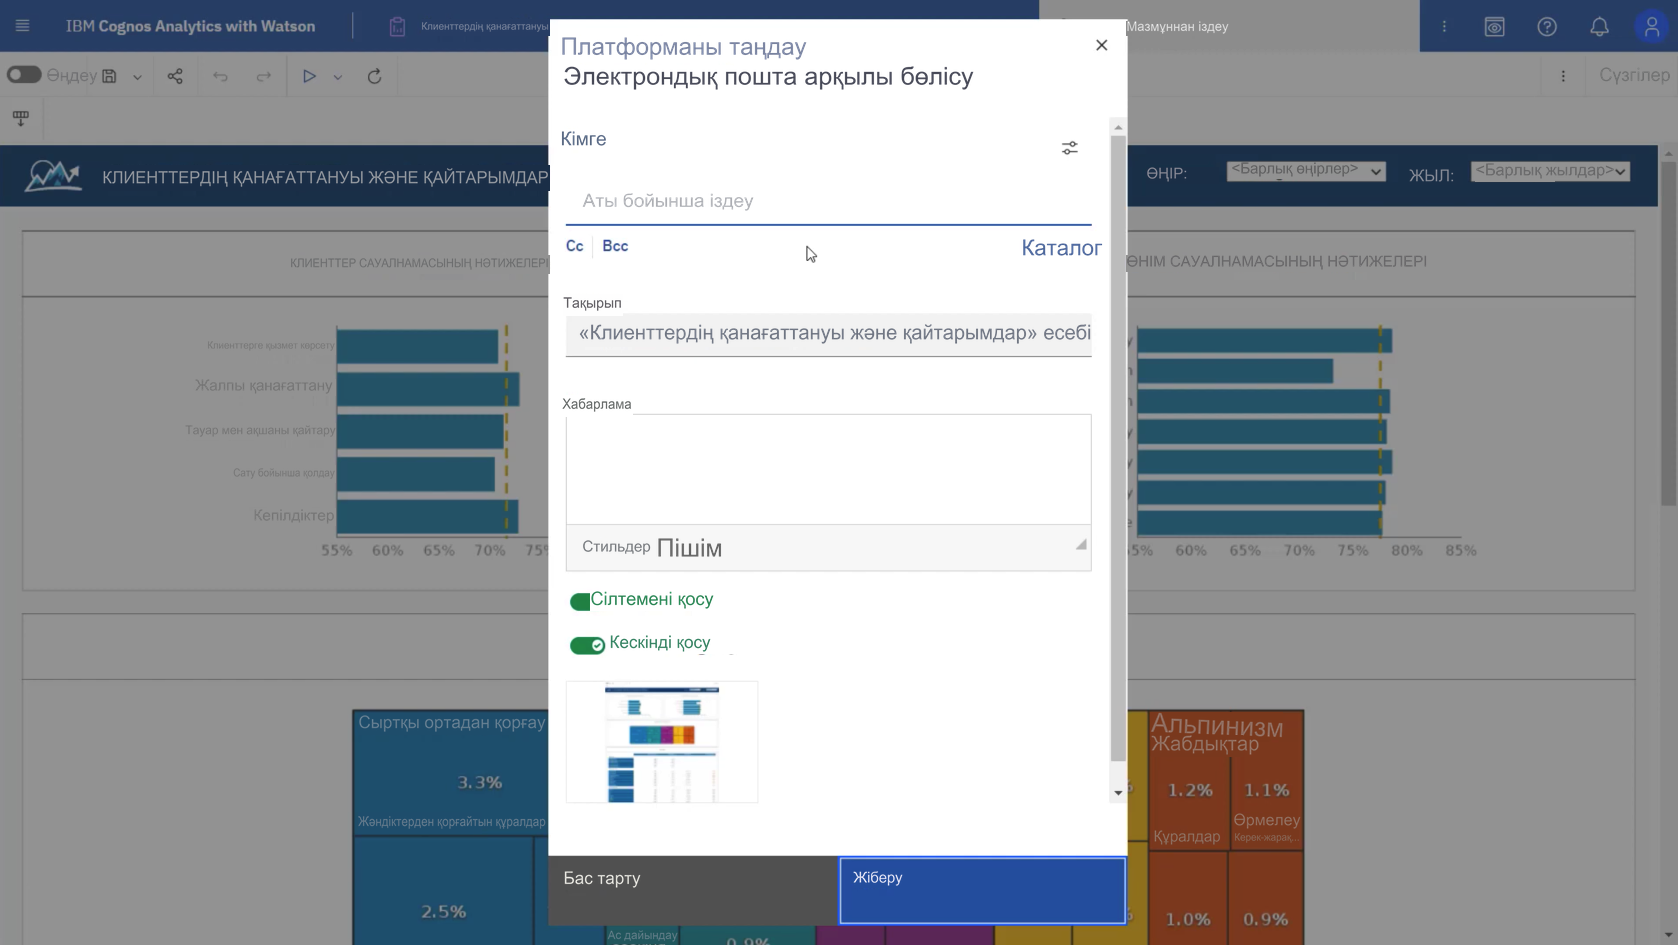Click the refresh icon in toolbar
Image resolution: width=1678 pixels, height=945 pixels.
[x=374, y=76]
